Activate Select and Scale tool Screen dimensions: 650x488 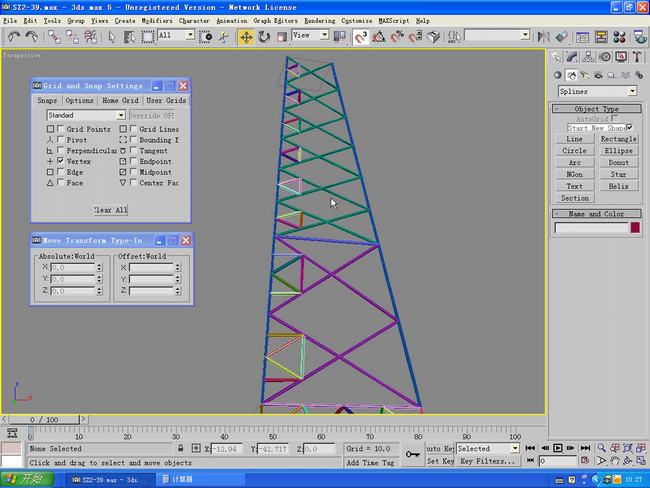point(281,37)
